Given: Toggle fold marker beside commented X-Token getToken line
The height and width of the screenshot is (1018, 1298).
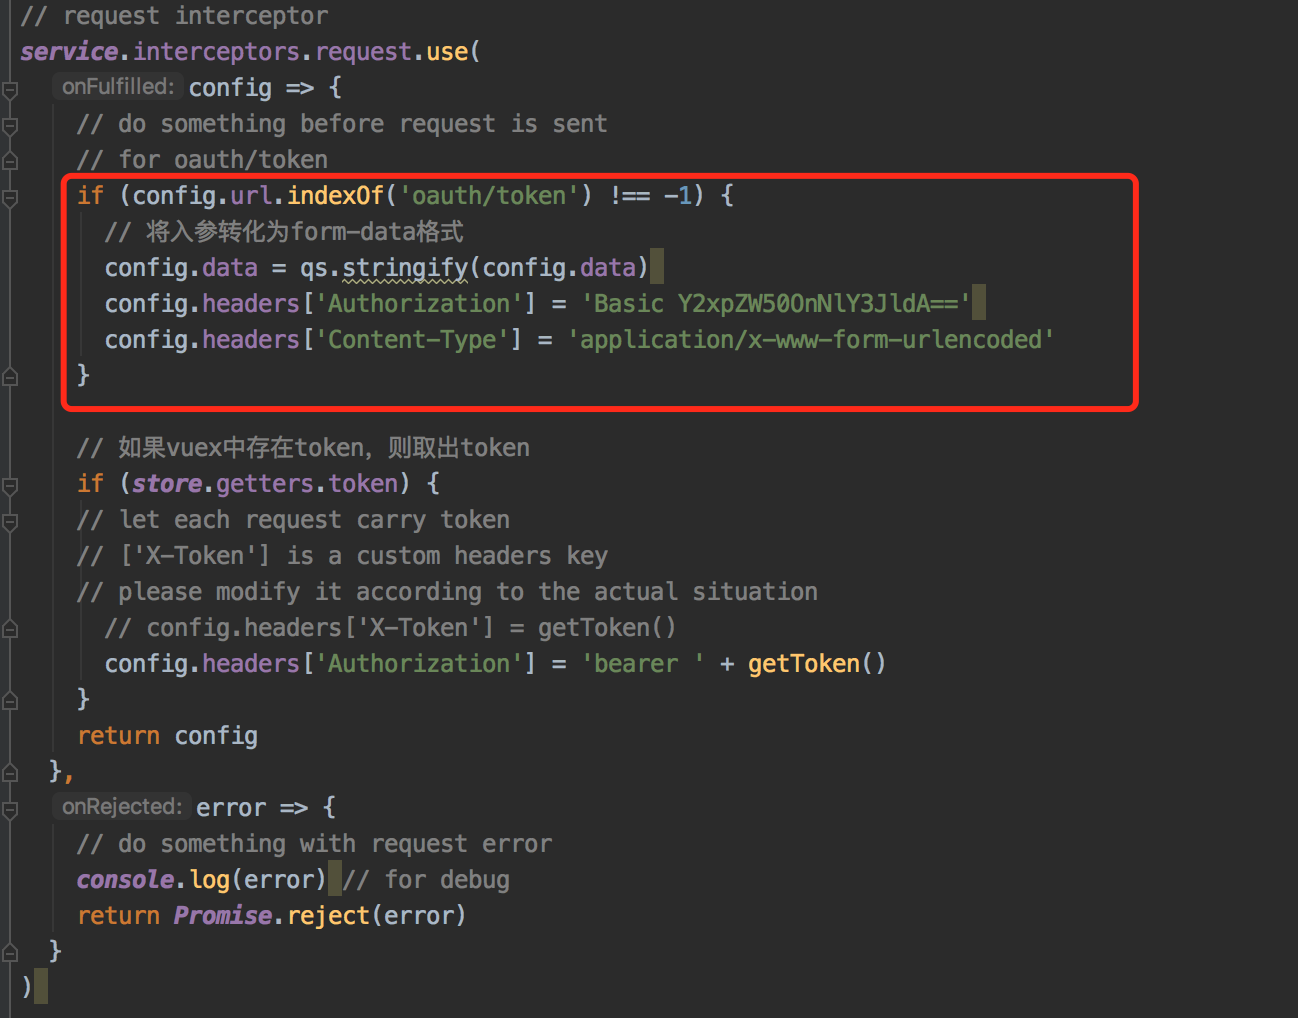Looking at the screenshot, I should (x=10, y=628).
